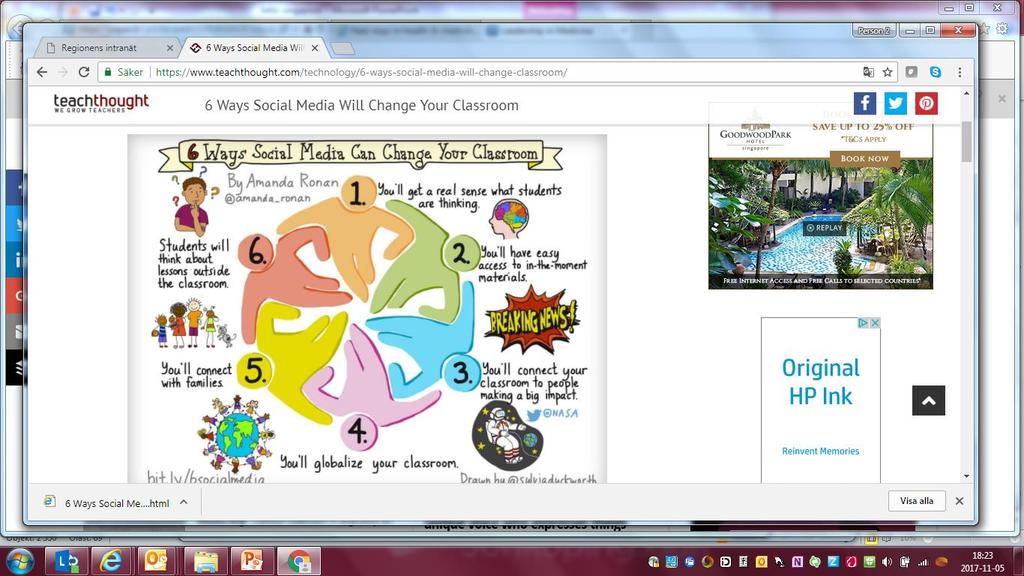1024x576 pixels.
Task: Click Visa alla downloads button
Action: coord(916,501)
